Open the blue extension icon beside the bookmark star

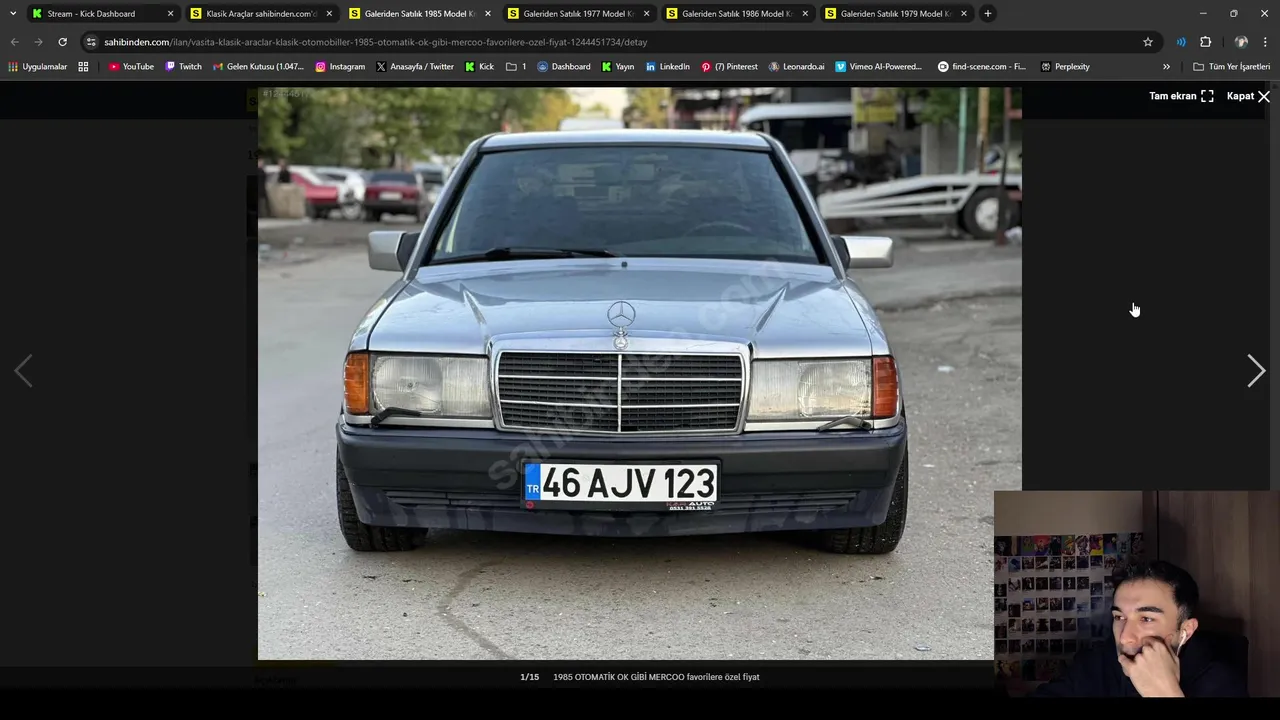[x=1181, y=42]
